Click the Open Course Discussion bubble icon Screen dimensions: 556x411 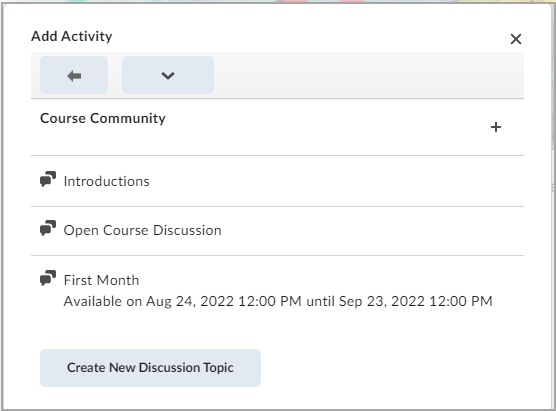(48, 228)
